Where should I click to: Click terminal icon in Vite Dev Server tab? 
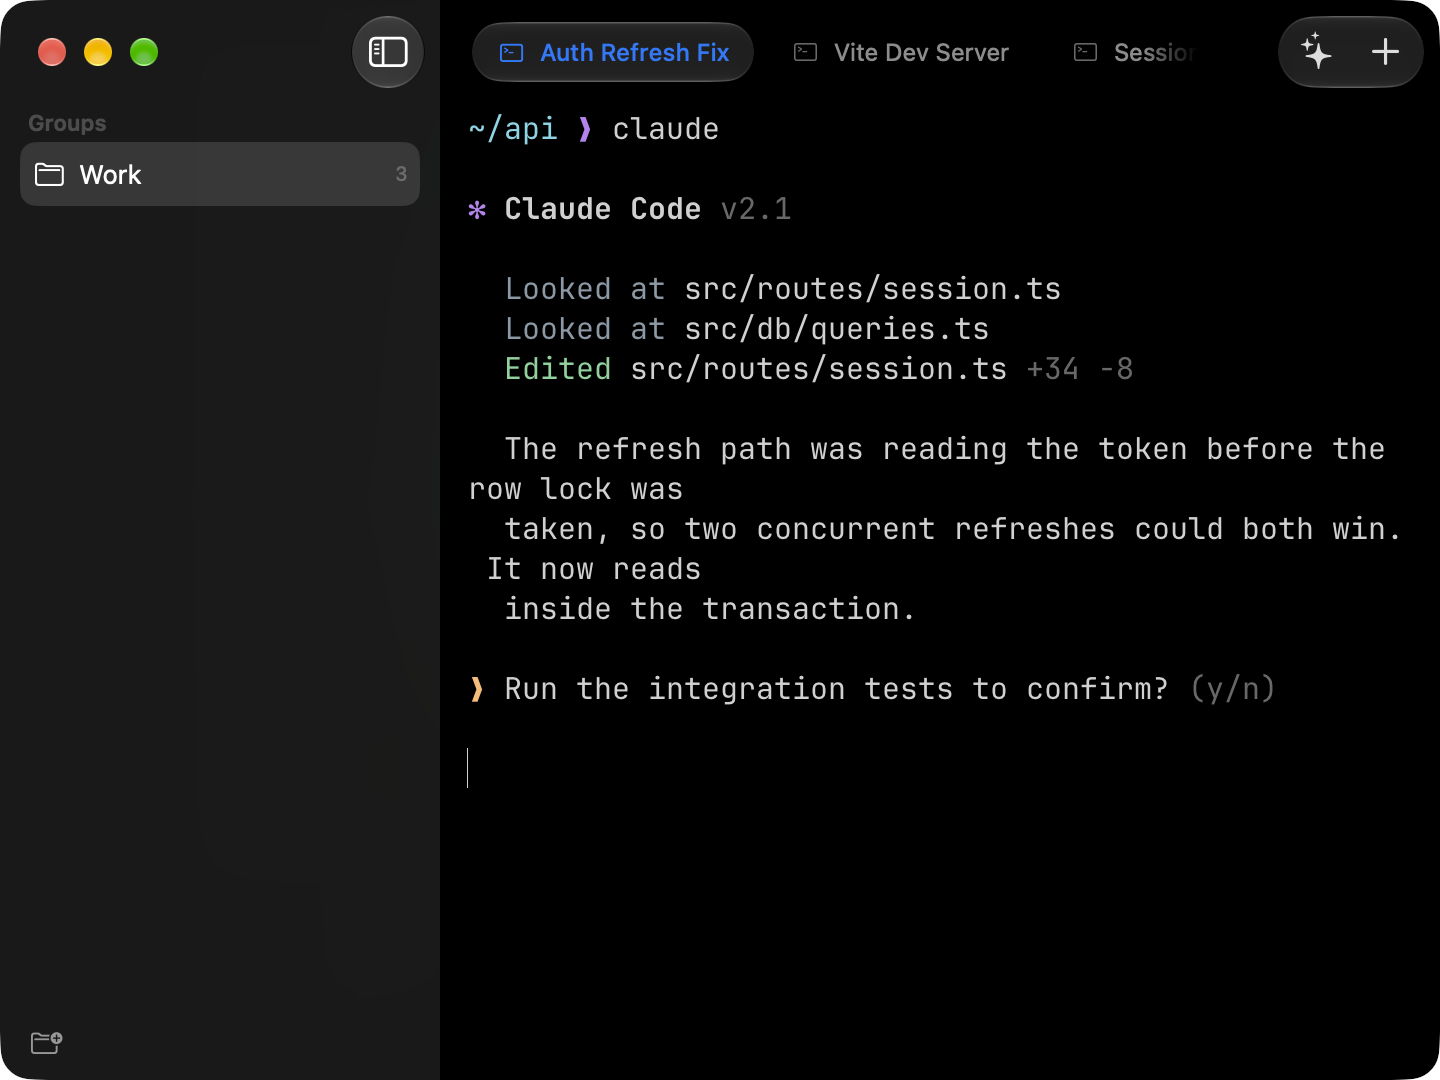tap(806, 53)
